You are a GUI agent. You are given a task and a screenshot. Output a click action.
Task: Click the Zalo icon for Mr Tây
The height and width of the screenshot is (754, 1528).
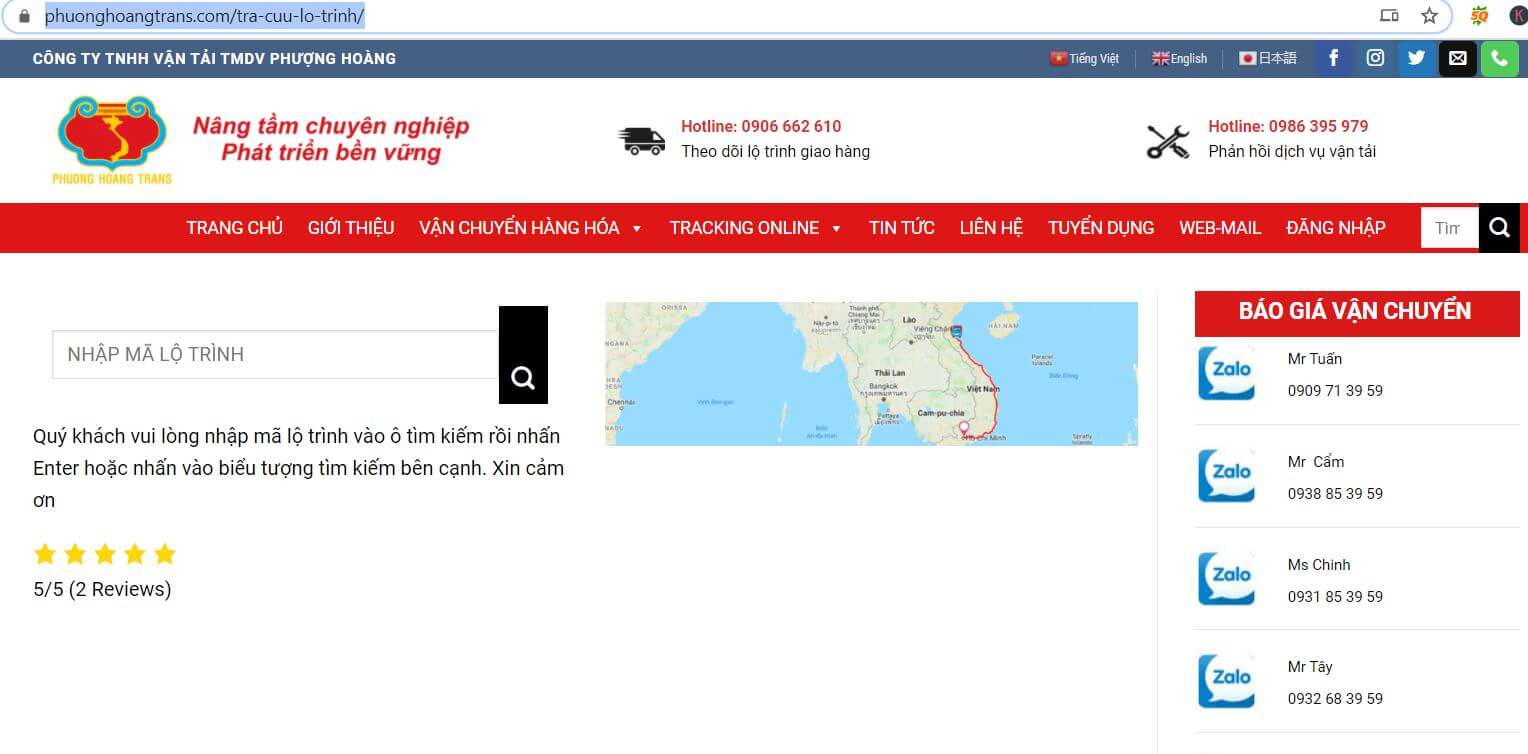1226,681
